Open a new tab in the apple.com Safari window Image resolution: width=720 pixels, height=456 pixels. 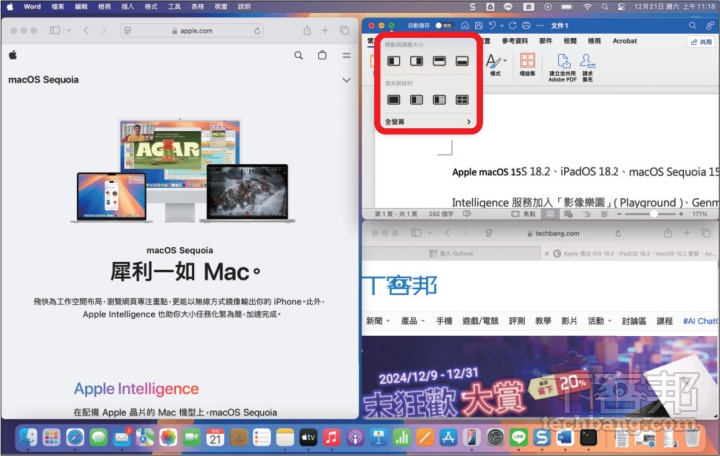[325, 30]
